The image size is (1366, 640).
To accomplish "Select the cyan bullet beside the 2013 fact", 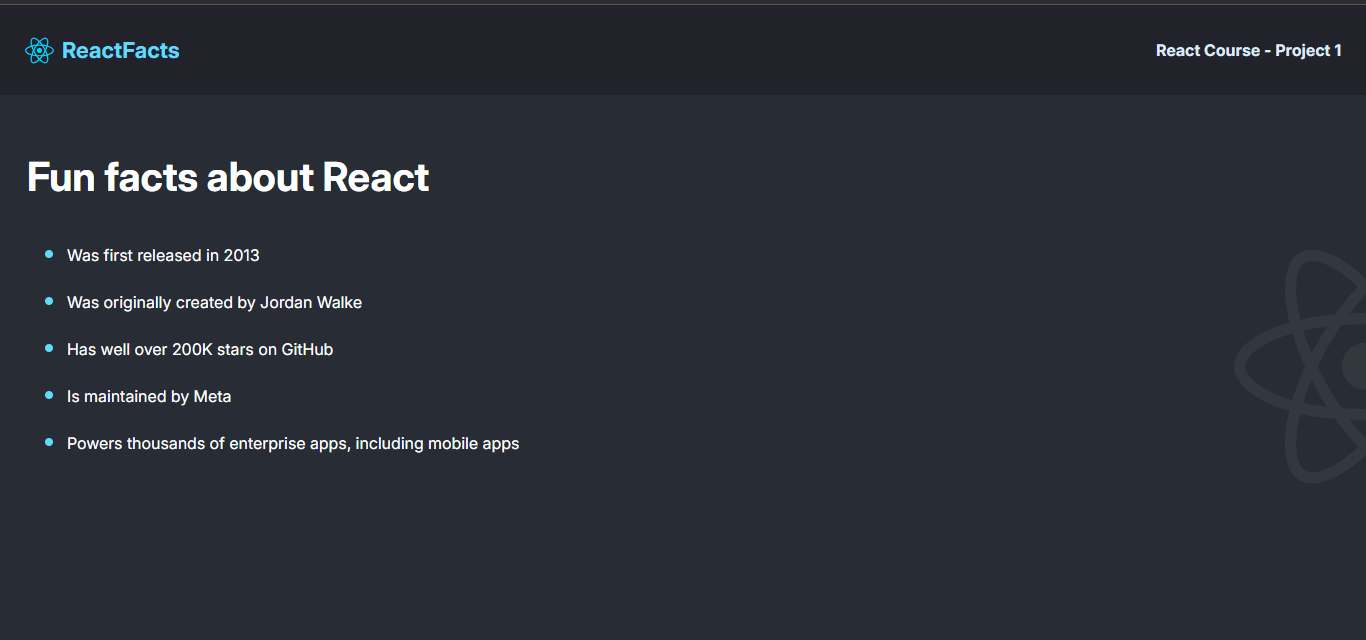I will tap(47, 255).
